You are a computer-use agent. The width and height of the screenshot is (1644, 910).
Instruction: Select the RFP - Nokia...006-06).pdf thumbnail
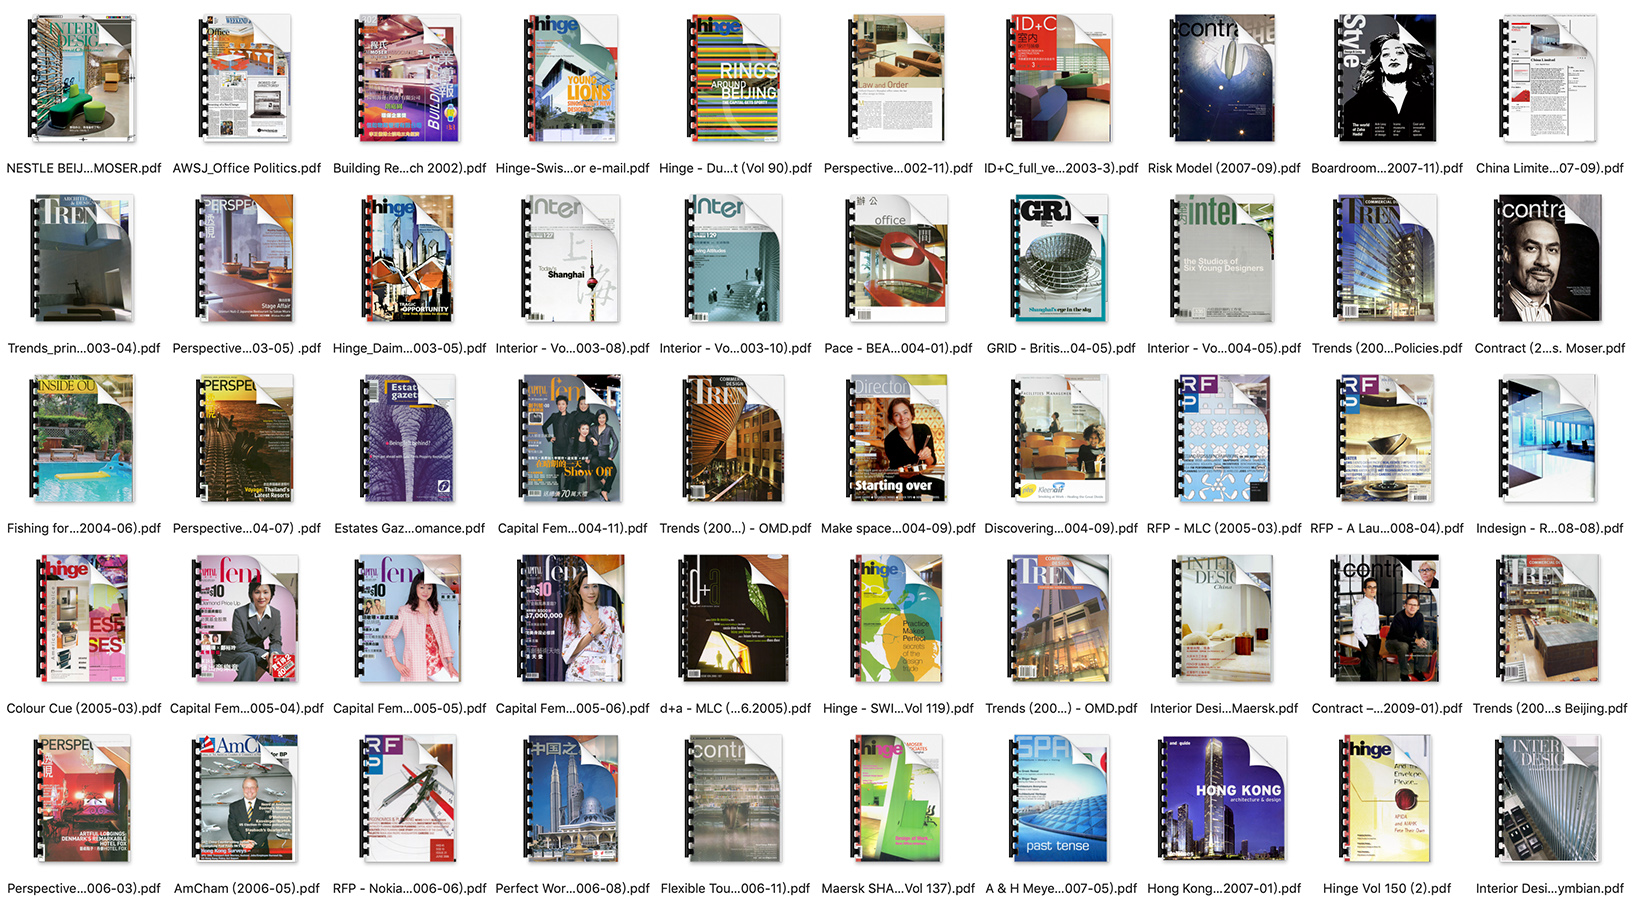tap(410, 798)
